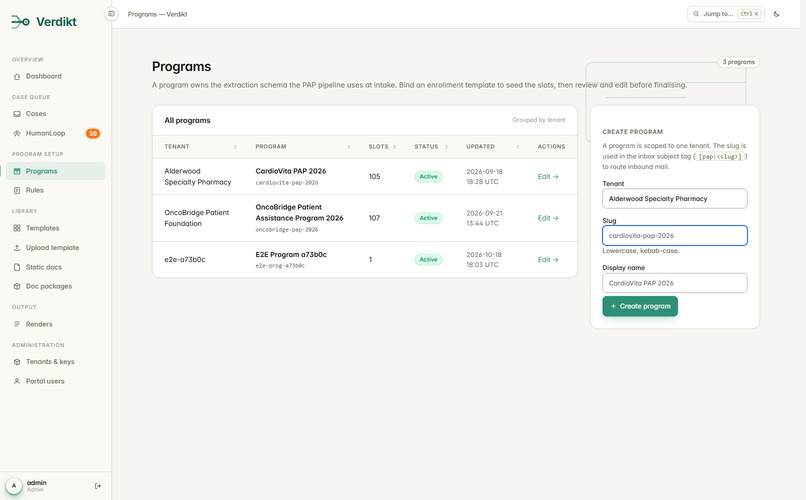
Task: Log out using the sign-out icon
Action: pos(98,486)
